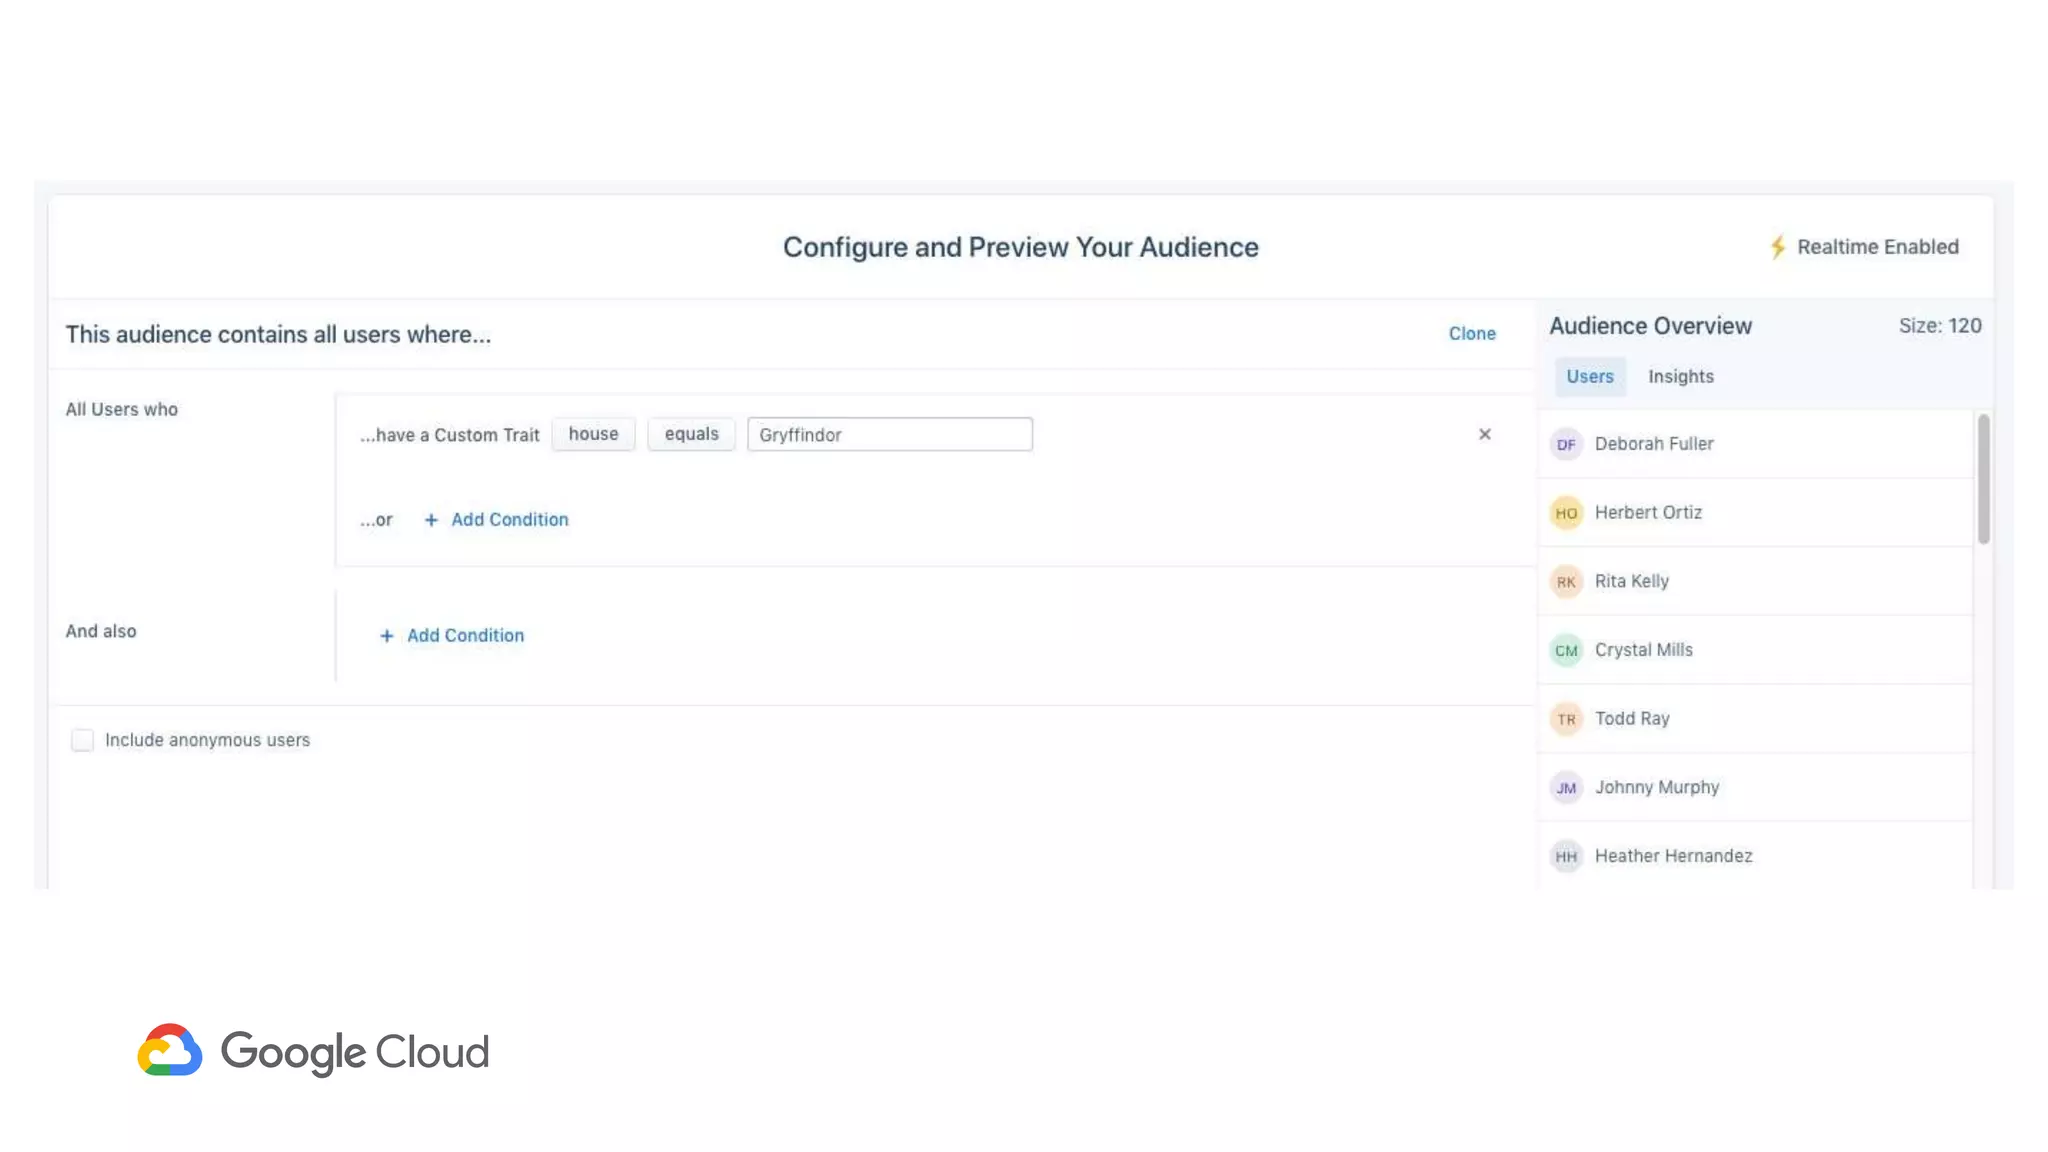The height and width of the screenshot is (1152, 2048).
Task: Click the Johnny Murphy JM avatar
Action: point(1566,788)
